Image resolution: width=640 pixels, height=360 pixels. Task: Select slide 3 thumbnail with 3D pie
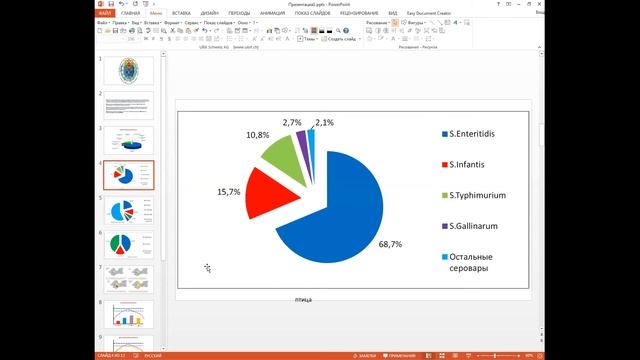coord(129,140)
